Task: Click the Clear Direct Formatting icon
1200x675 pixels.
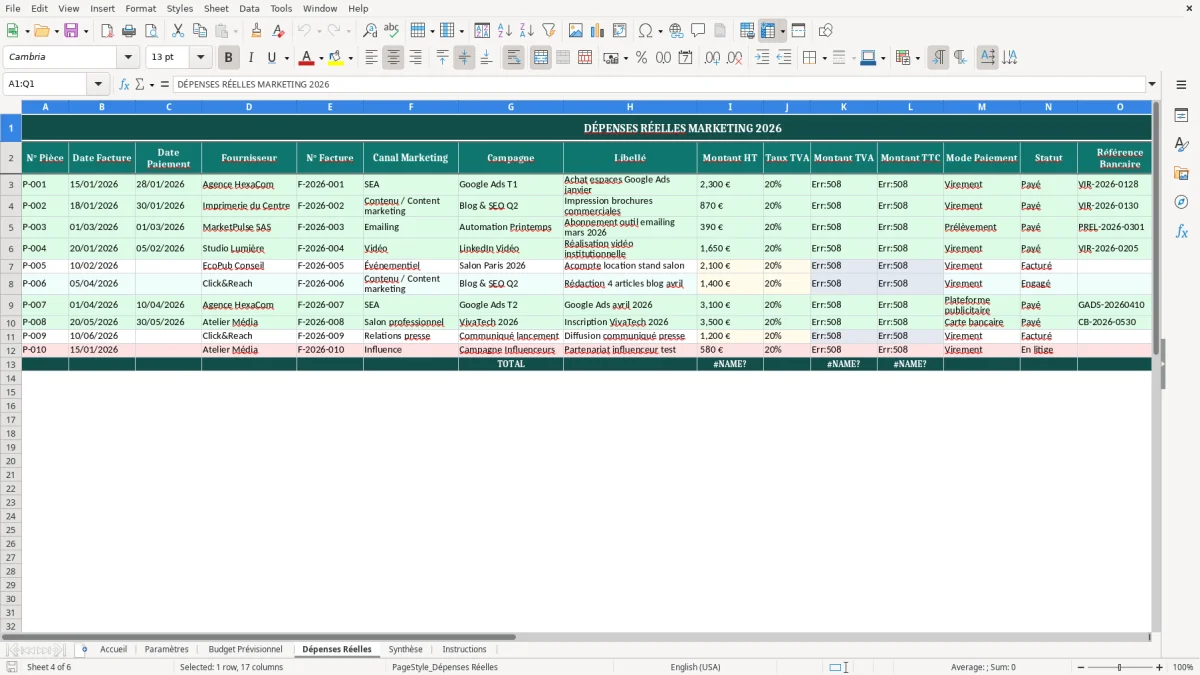Action: click(x=278, y=31)
